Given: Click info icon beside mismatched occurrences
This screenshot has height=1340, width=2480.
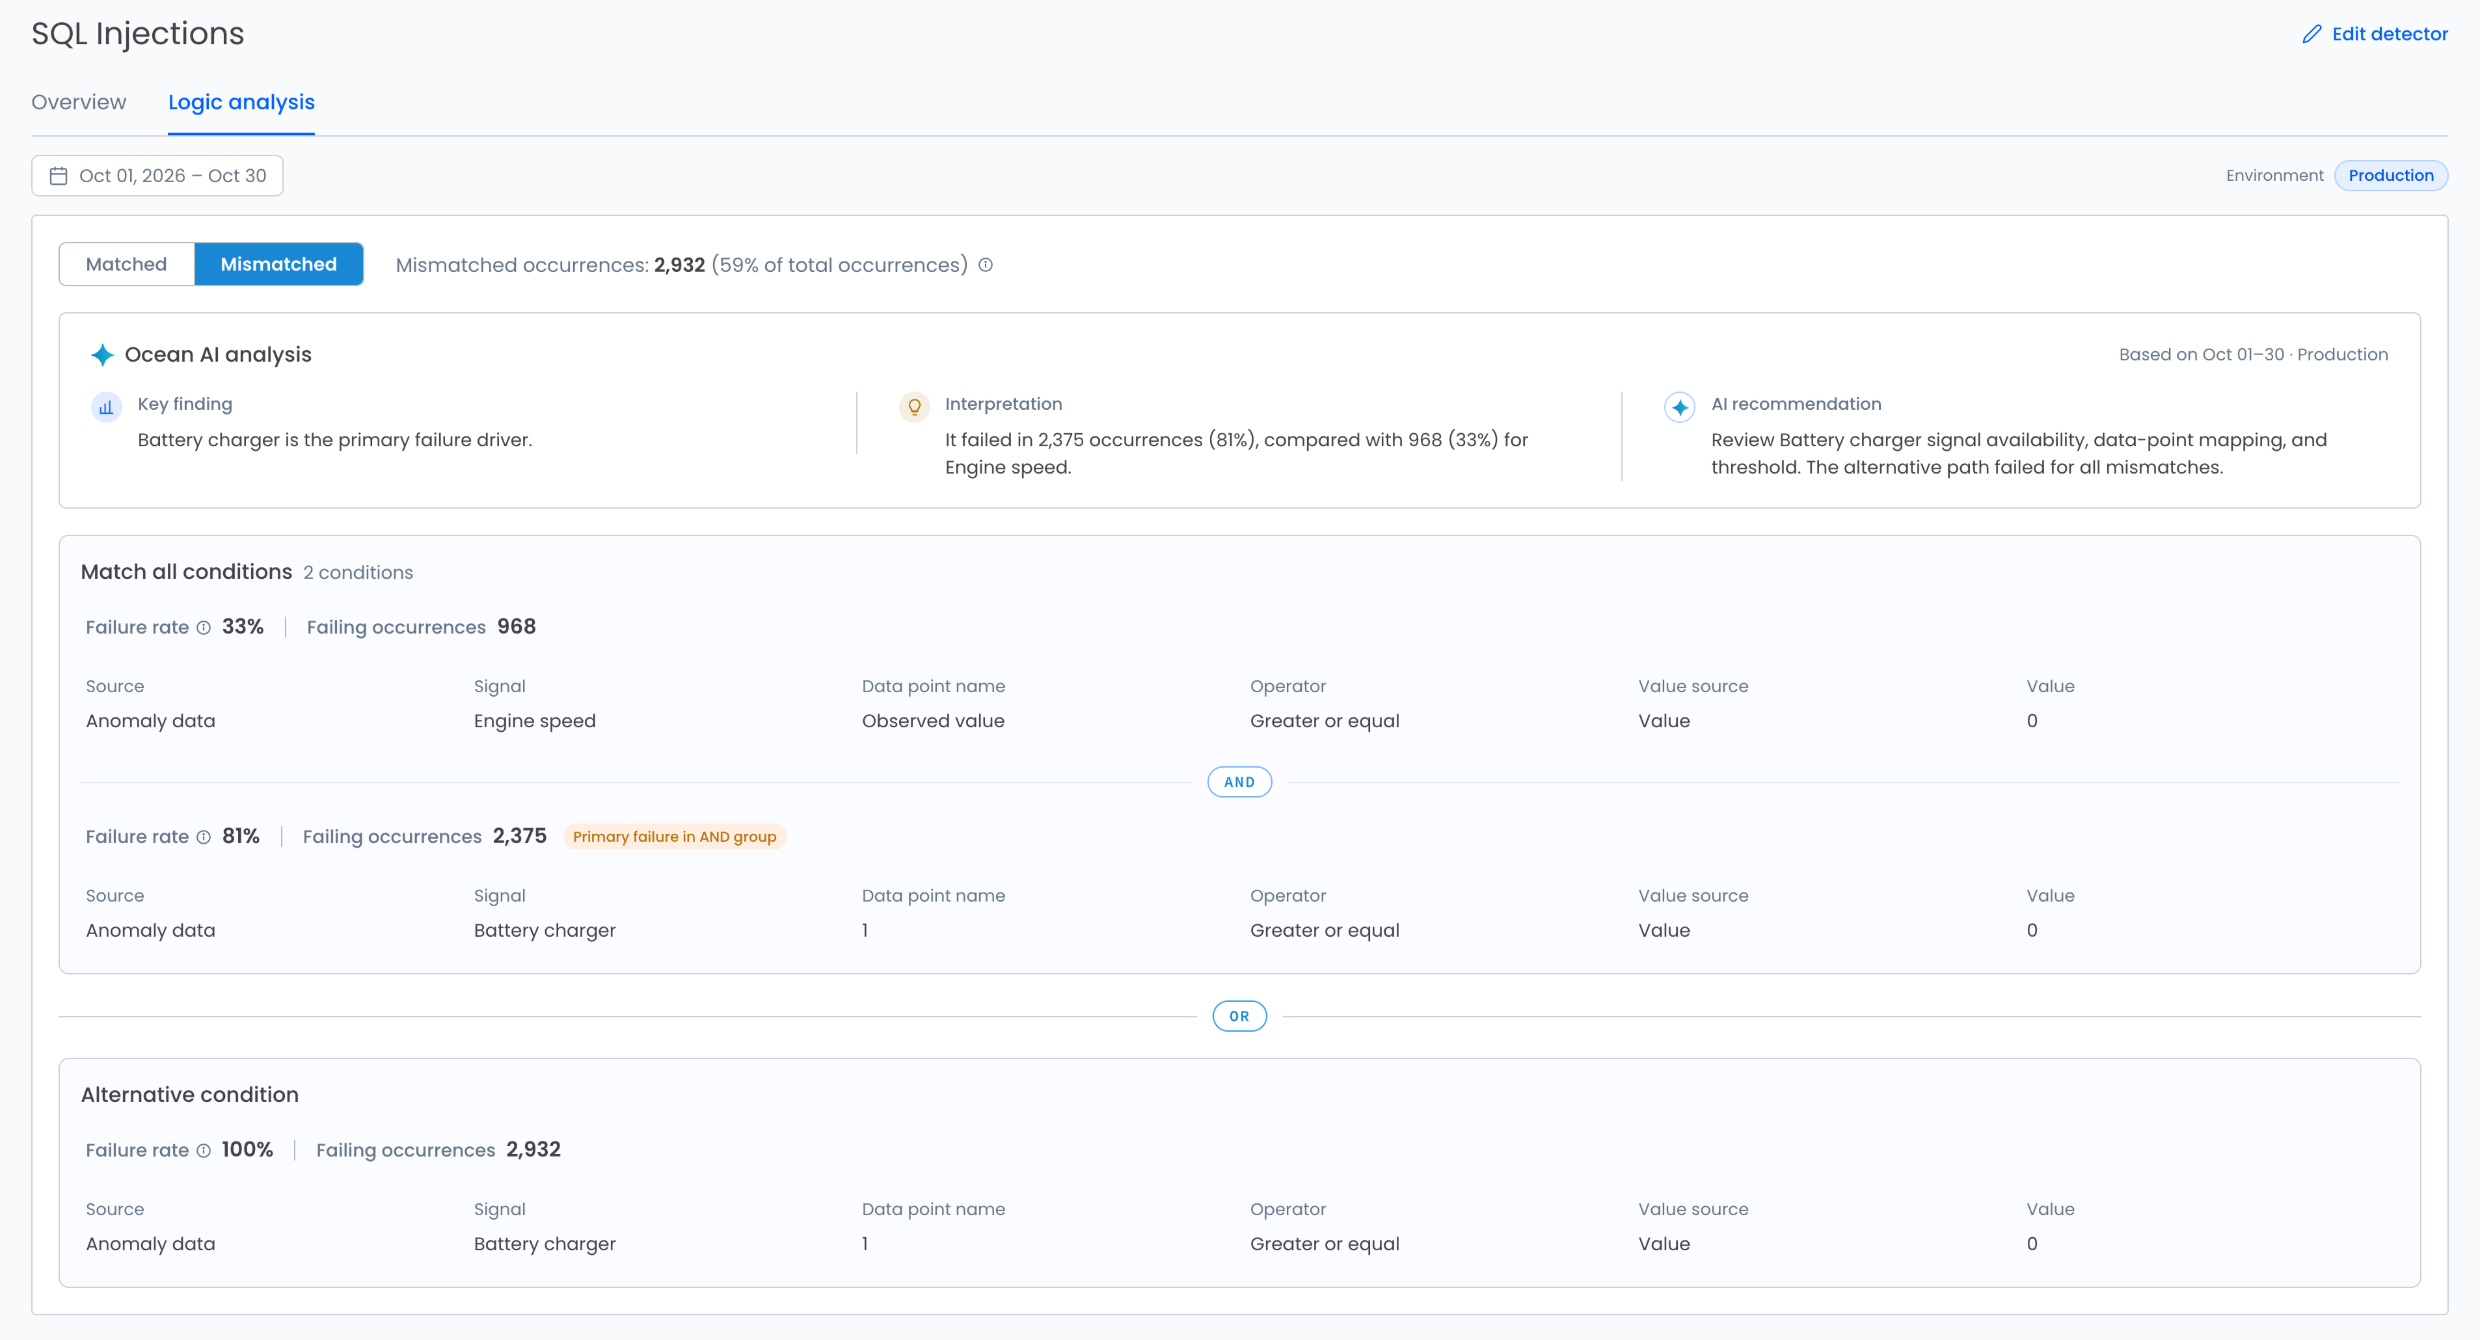Looking at the screenshot, I should tap(986, 265).
